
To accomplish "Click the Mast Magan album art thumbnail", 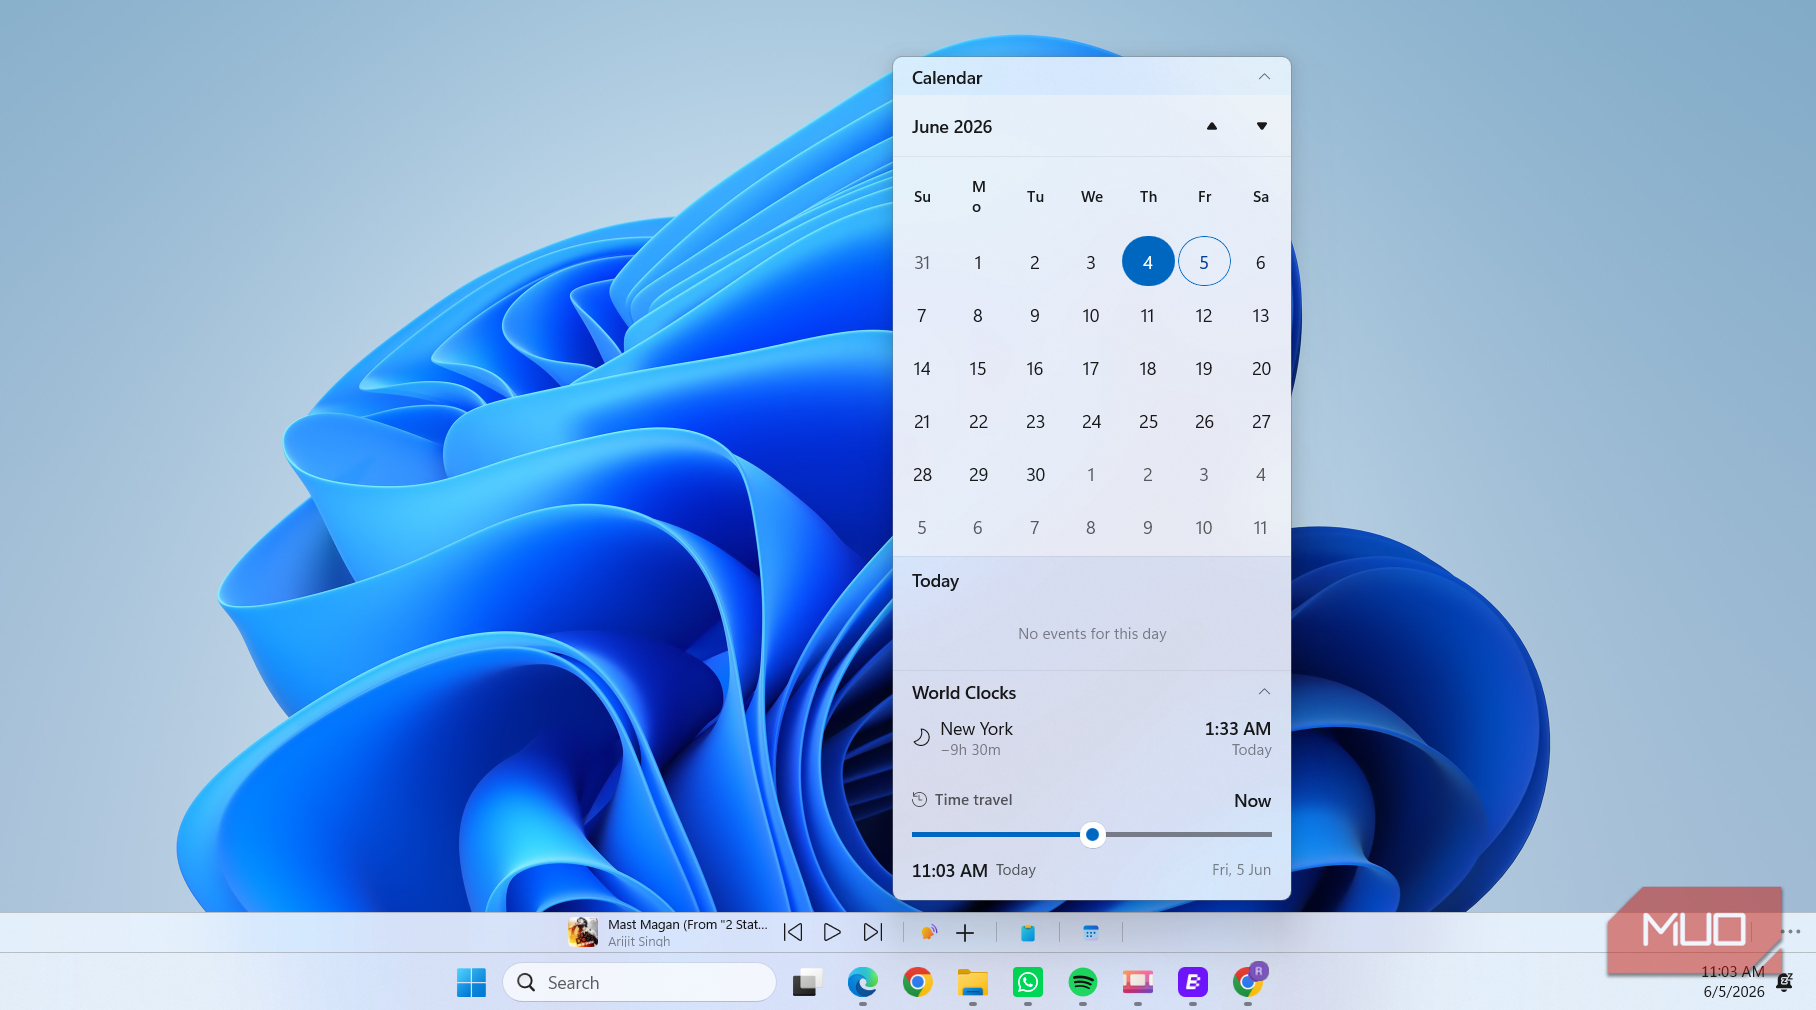I will point(583,932).
